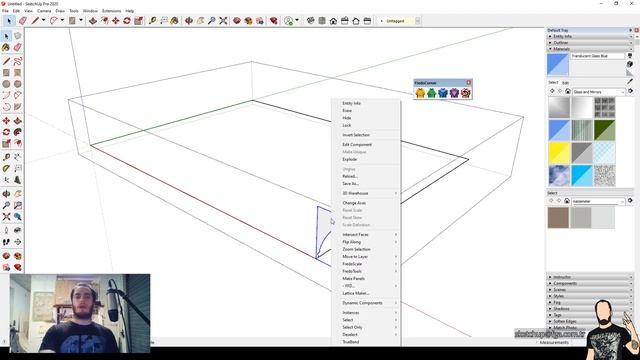Expand the Outliner panel
Viewport: 640px width, 360px height.
click(x=590, y=42)
